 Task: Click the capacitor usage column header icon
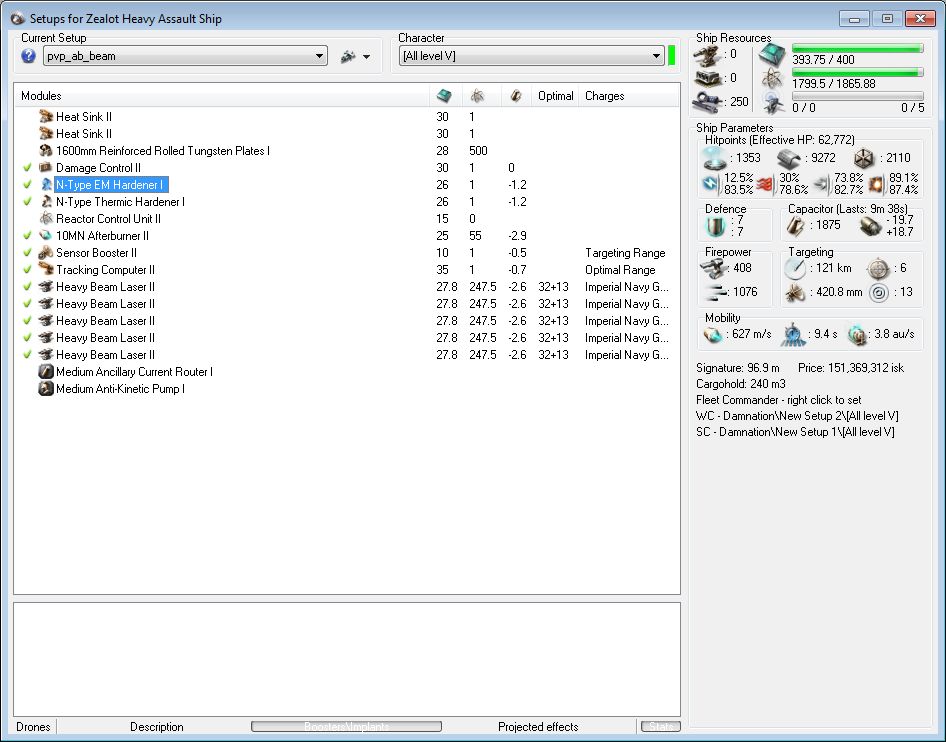516,95
